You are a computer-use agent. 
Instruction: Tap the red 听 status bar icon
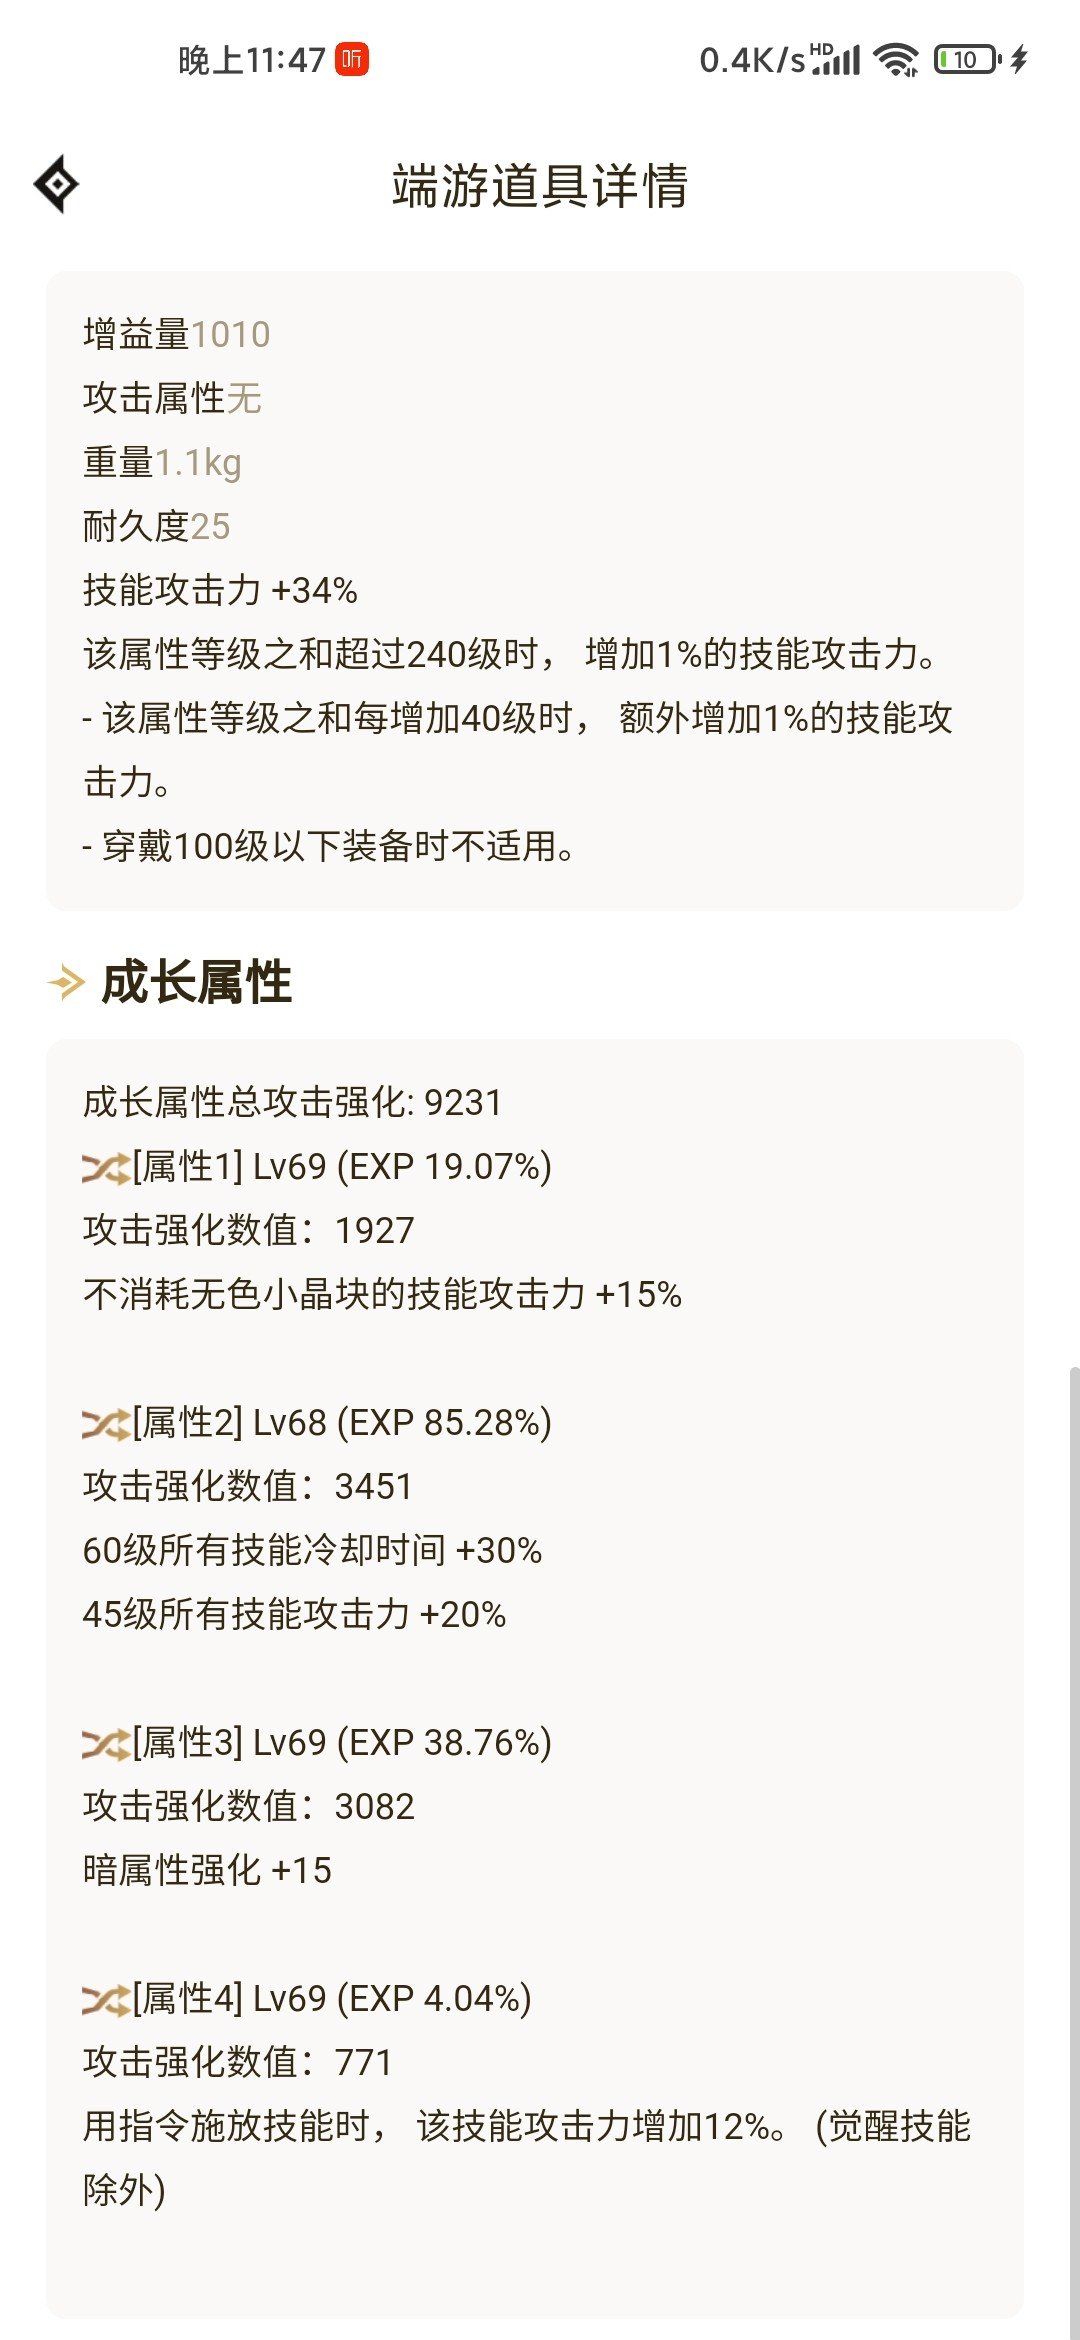352,60
